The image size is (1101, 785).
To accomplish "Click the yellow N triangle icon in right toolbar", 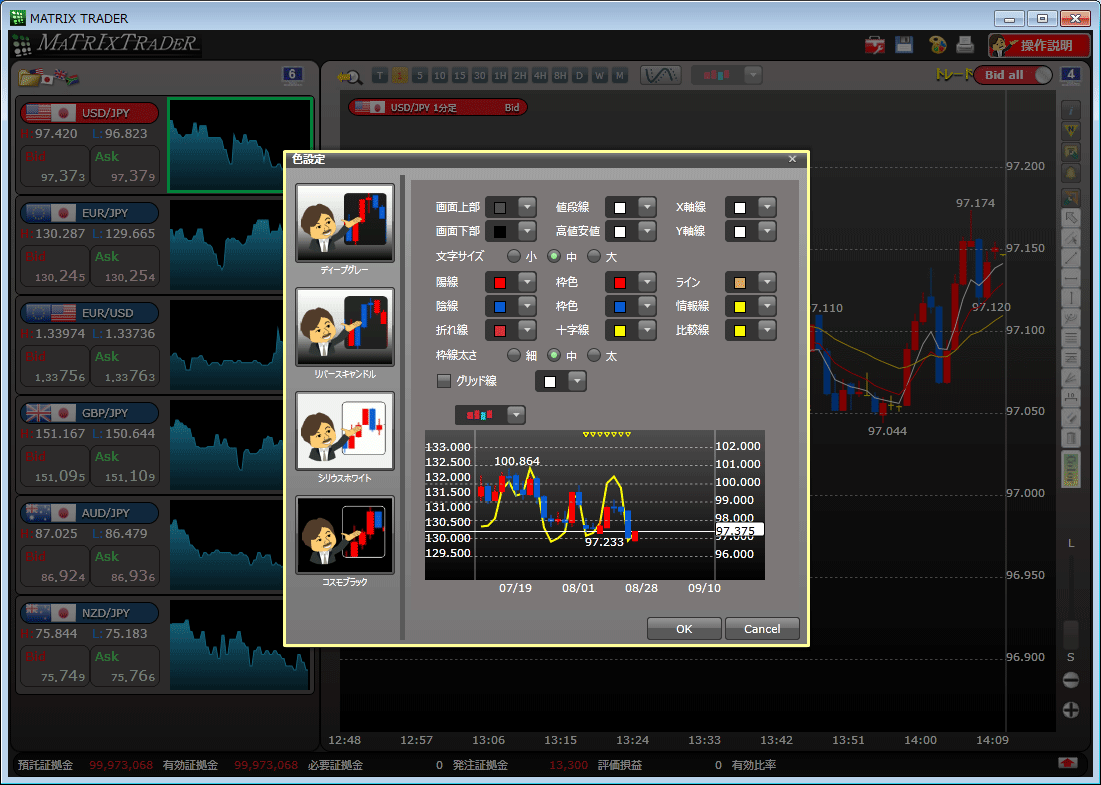I will coord(1071,131).
